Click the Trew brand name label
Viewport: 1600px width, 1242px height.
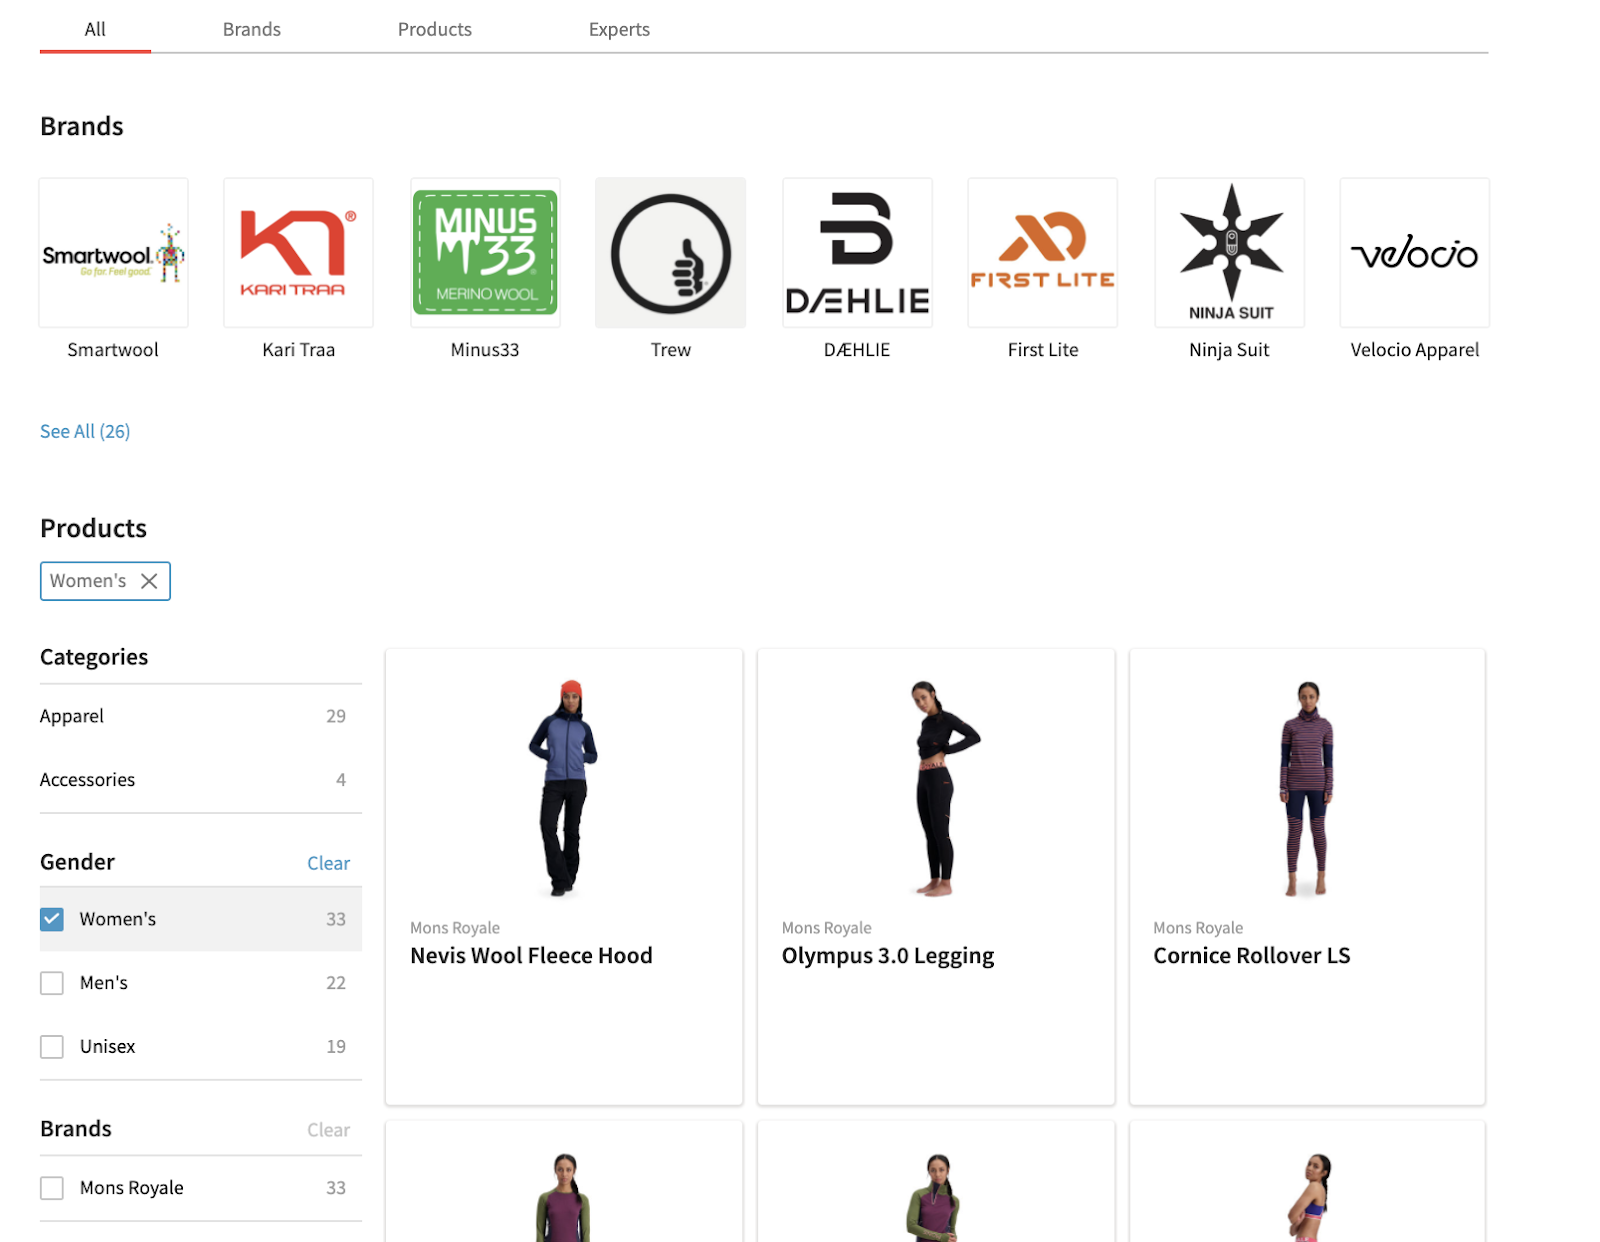tap(671, 350)
